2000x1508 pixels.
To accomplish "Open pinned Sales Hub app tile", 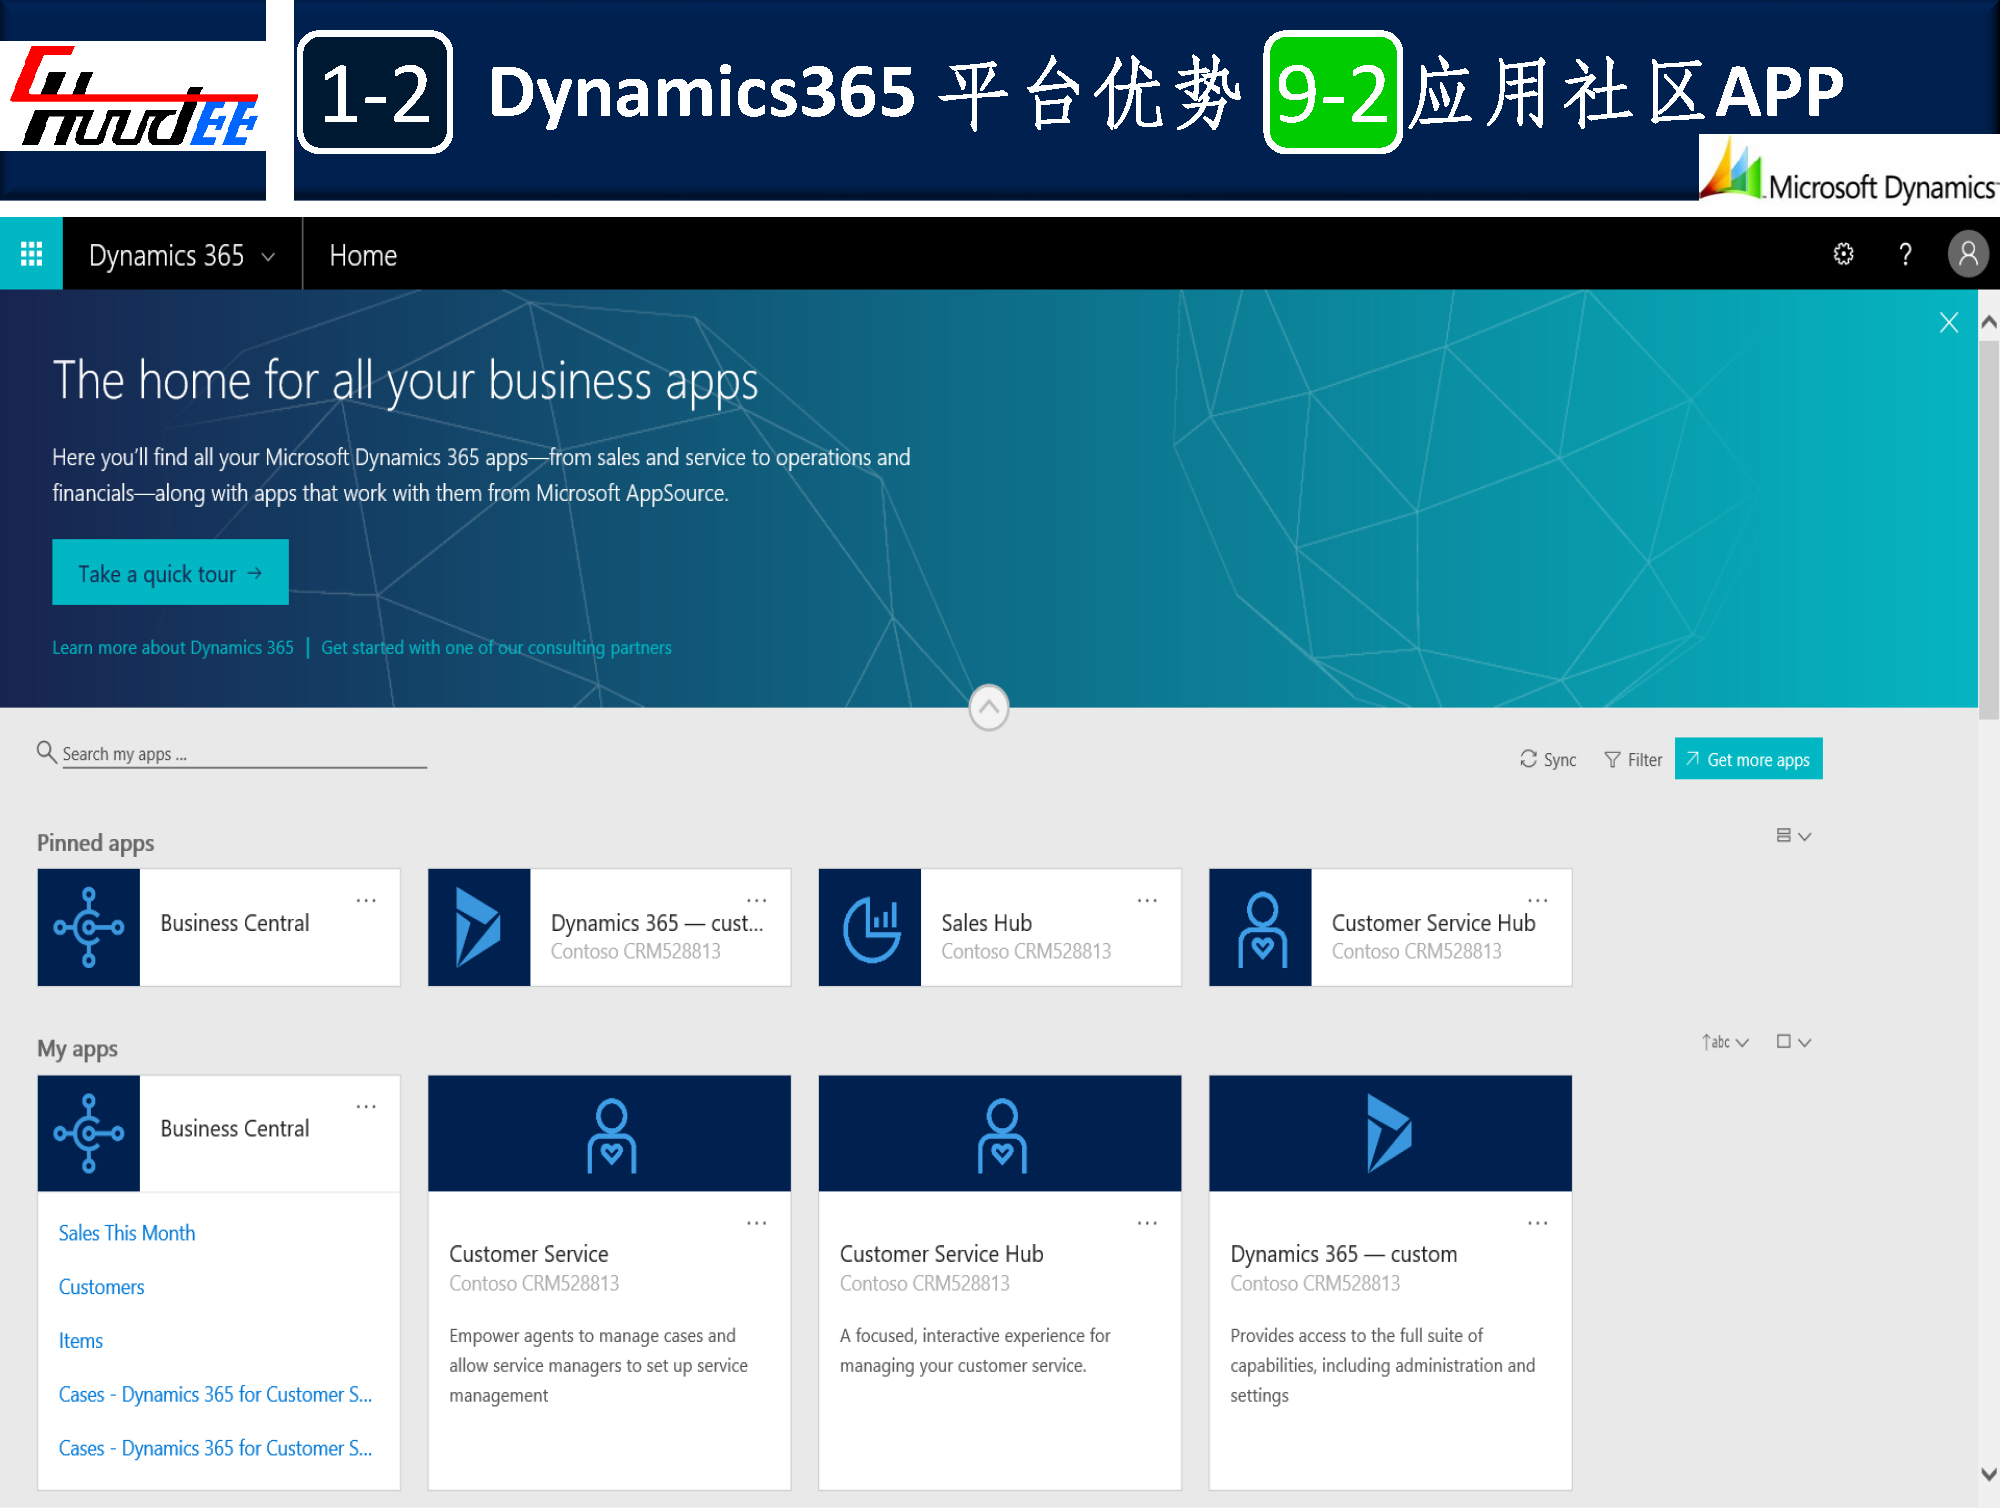I will (999, 927).
